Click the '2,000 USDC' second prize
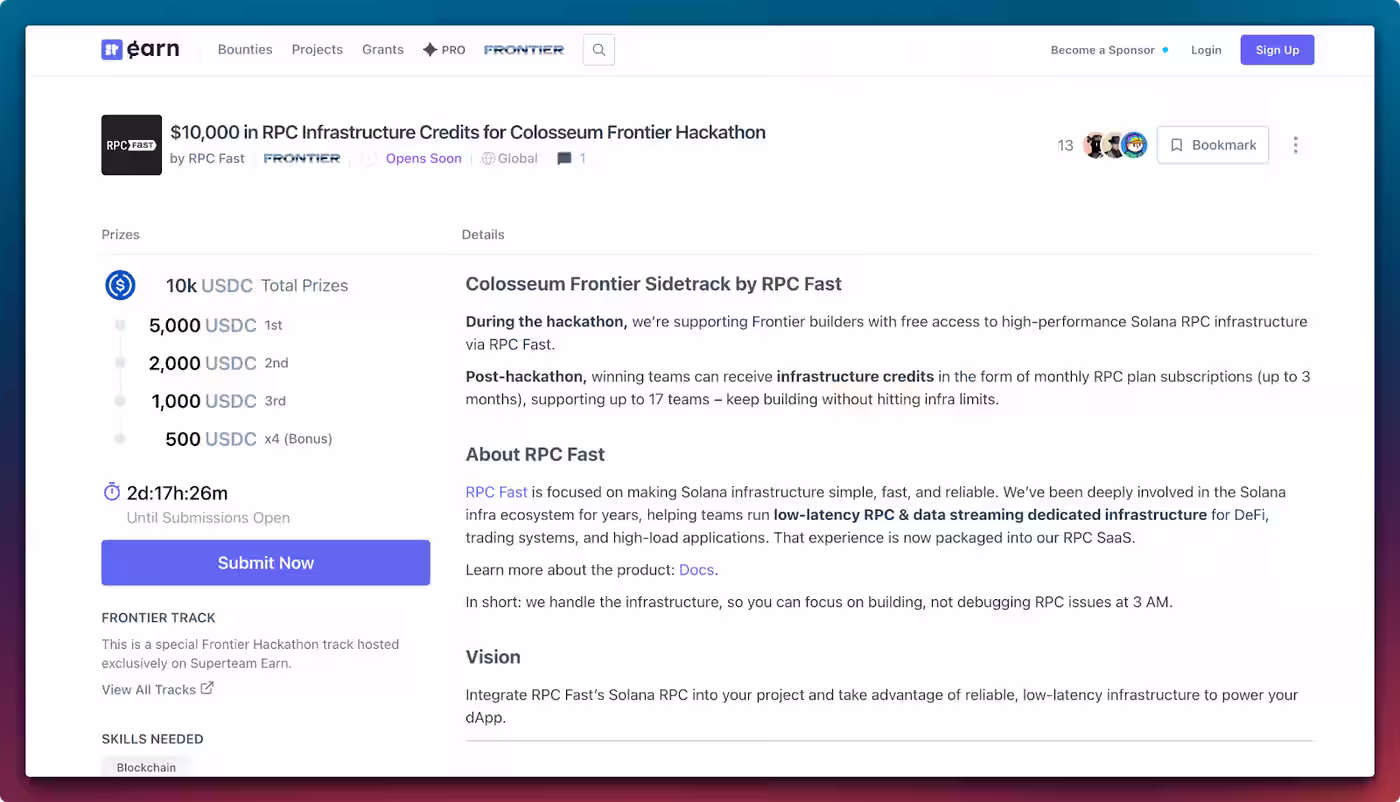1400x802 pixels. tap(203, 363)
